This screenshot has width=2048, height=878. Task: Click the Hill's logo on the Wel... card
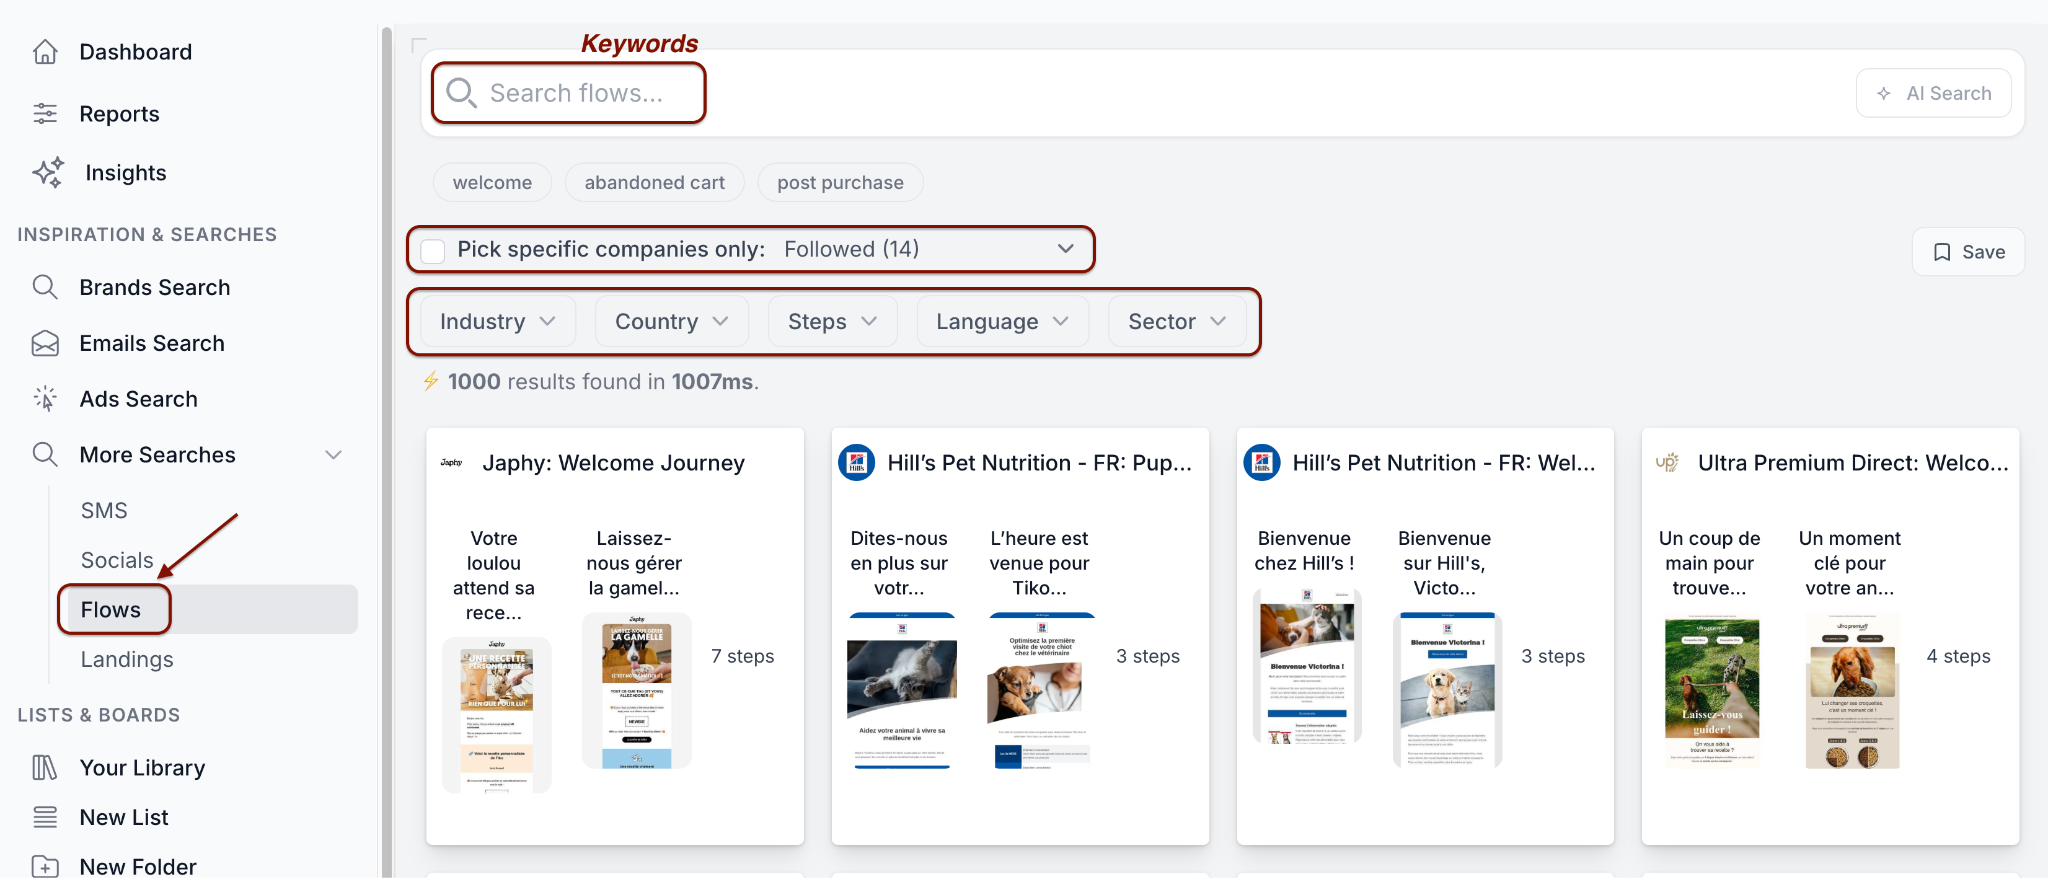(1262, 463)
